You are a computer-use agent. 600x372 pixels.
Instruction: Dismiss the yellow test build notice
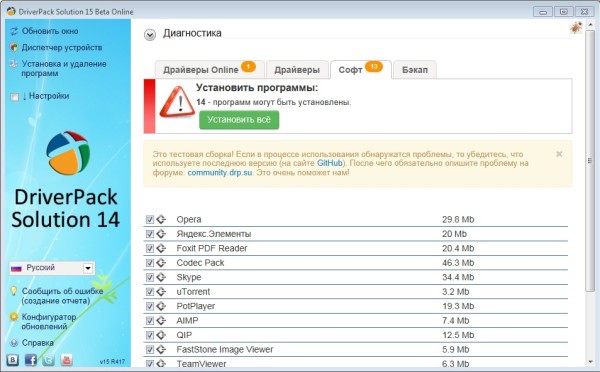pos(559,154)
